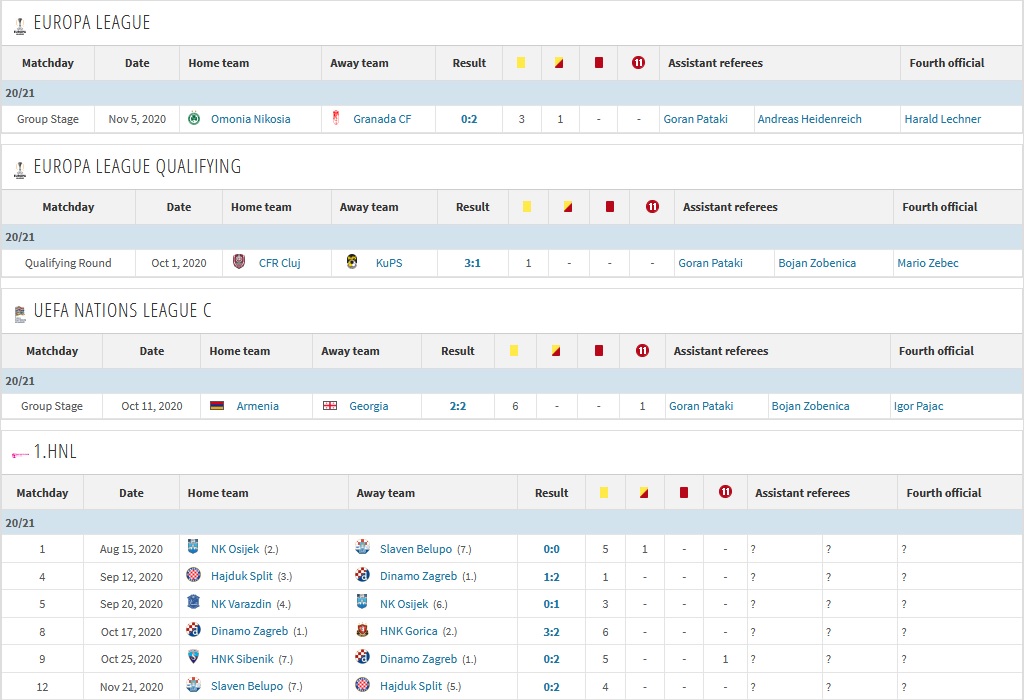The height and width of the screenshot is (700, 1024).
Task: Click second-yellow card icon in Europa League header
Action: tap(559, 63)
